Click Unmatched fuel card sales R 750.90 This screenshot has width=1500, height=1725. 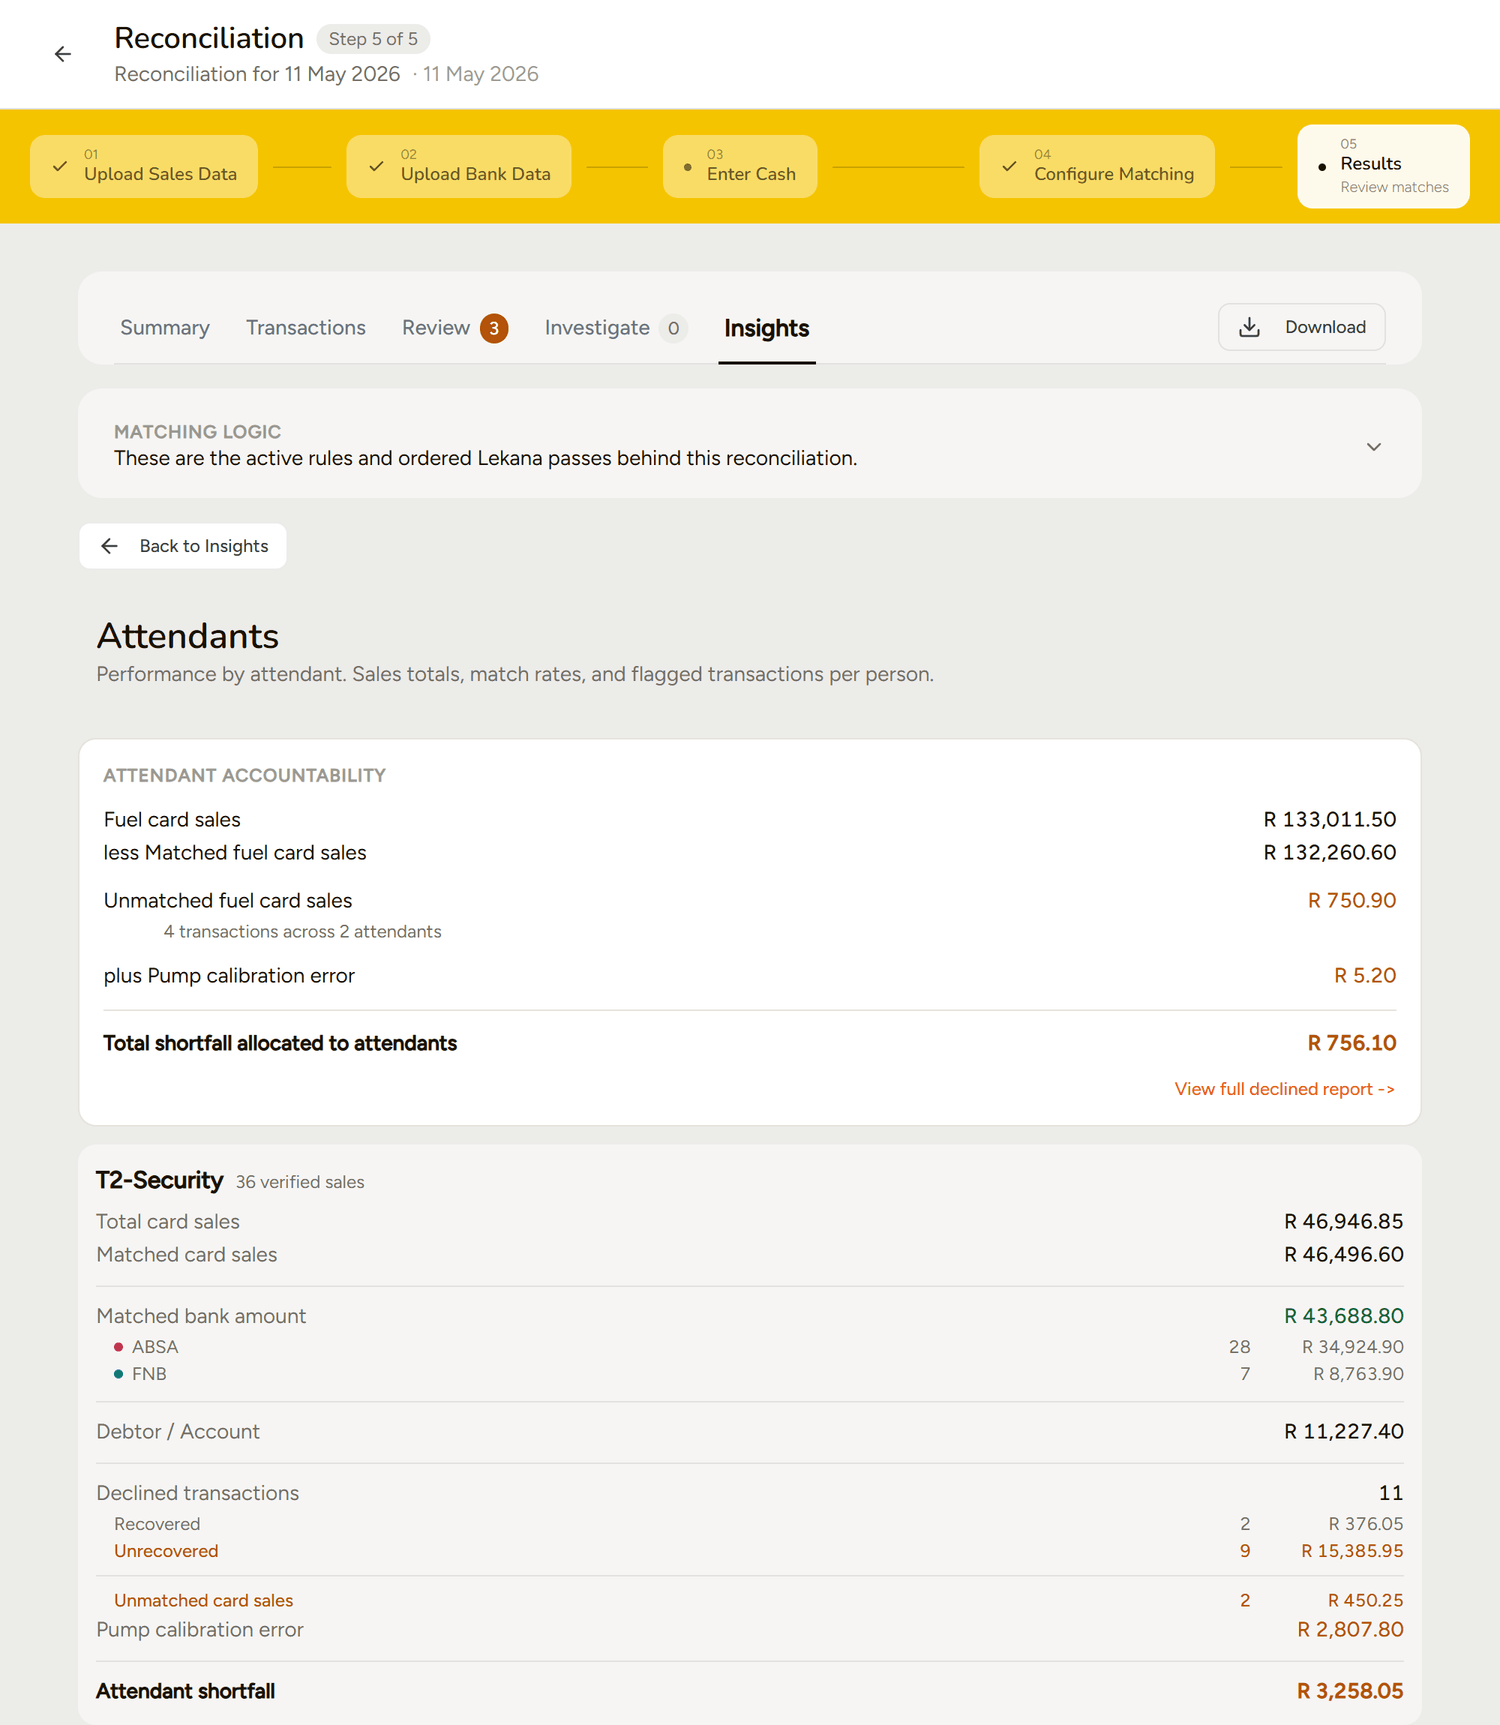tap(1351, 900)
